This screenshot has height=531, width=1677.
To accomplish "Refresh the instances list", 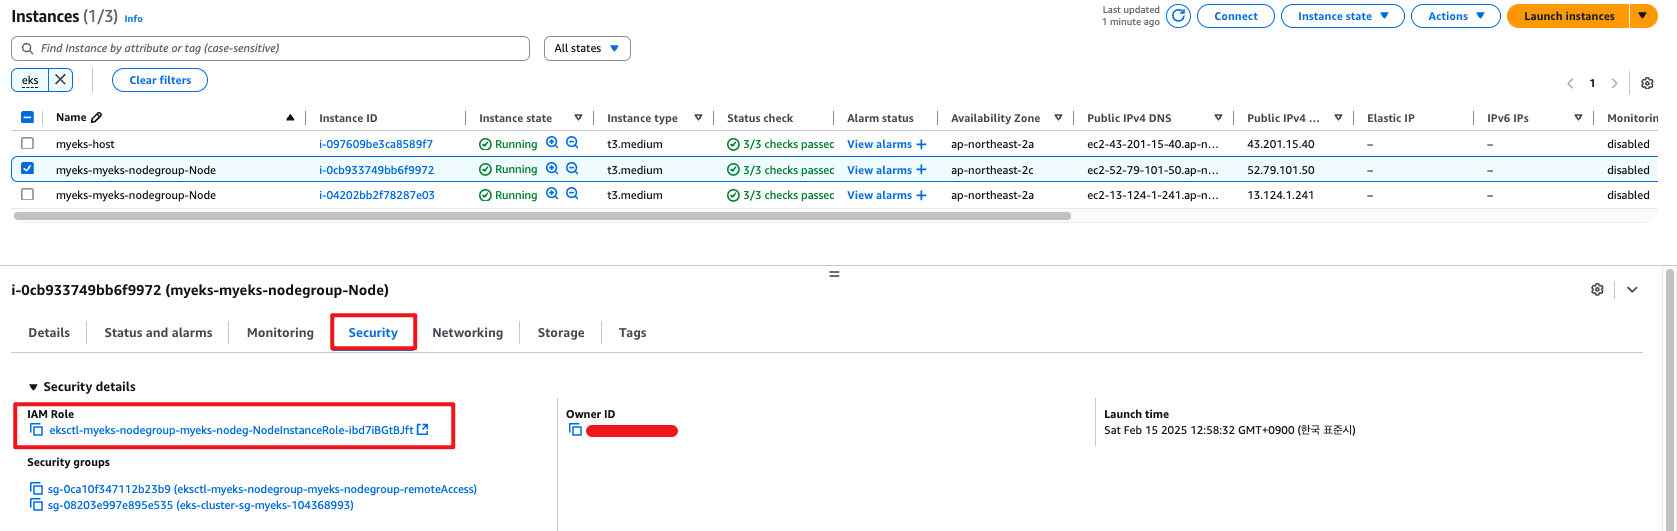I will coord(1178,16).
